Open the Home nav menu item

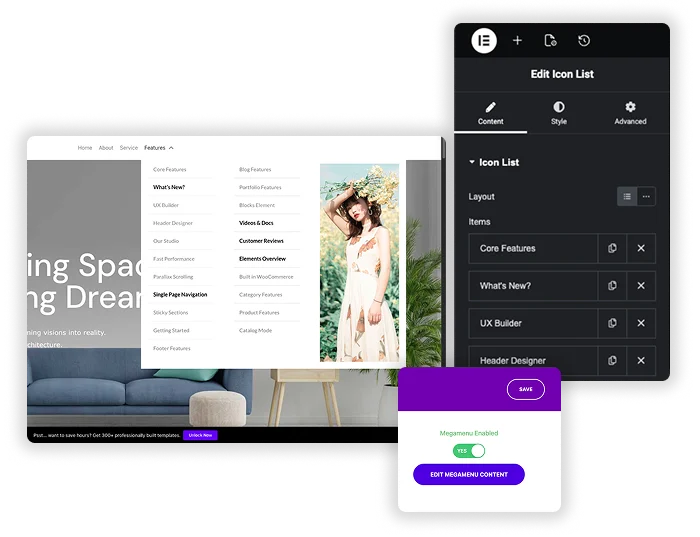pos(85,148)
